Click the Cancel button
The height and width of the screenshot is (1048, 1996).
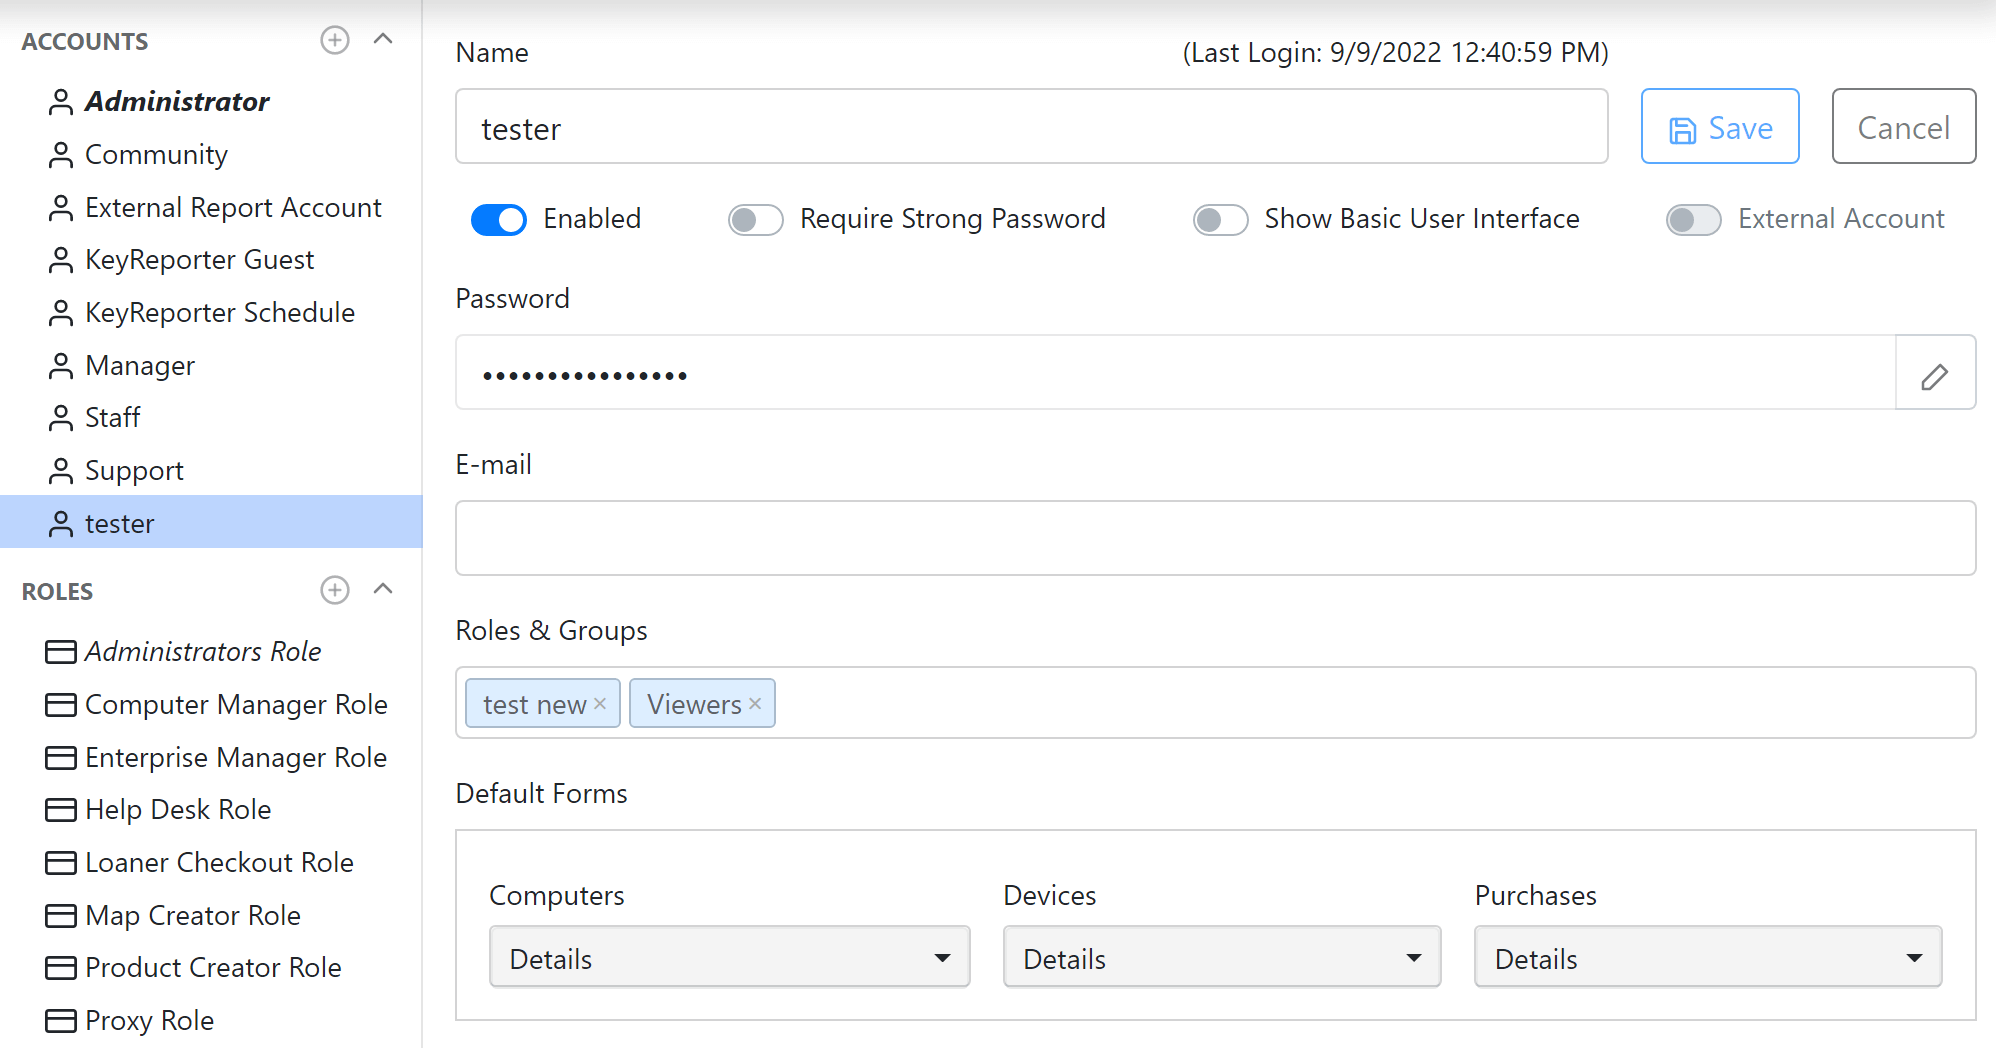point(1903,127)
